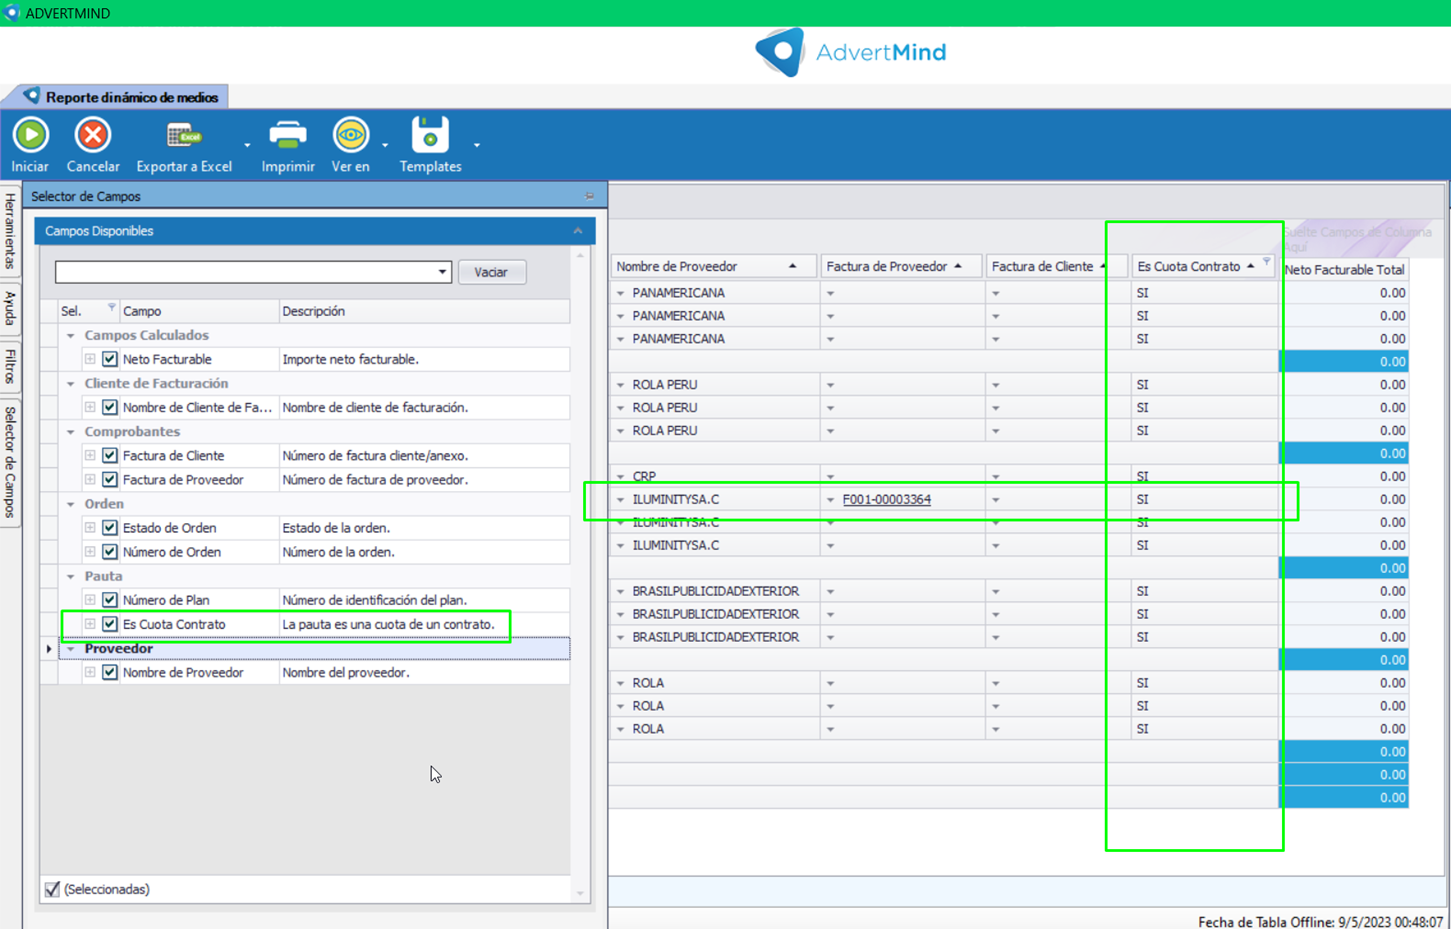1451x929 pixels.
Task: Expand the plus icon beside Estado de Orden
Action: point(90,528)
